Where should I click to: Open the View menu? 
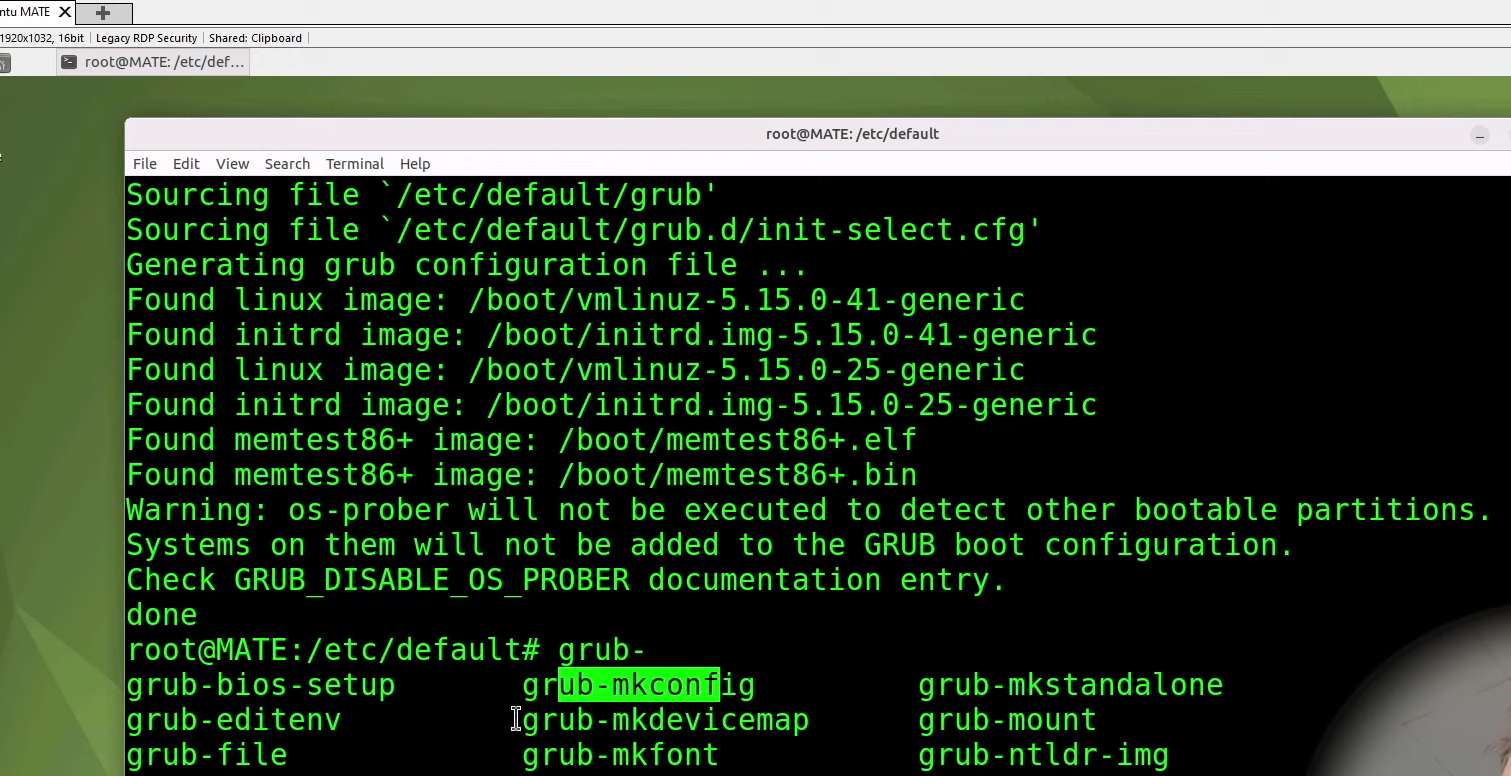232,163
